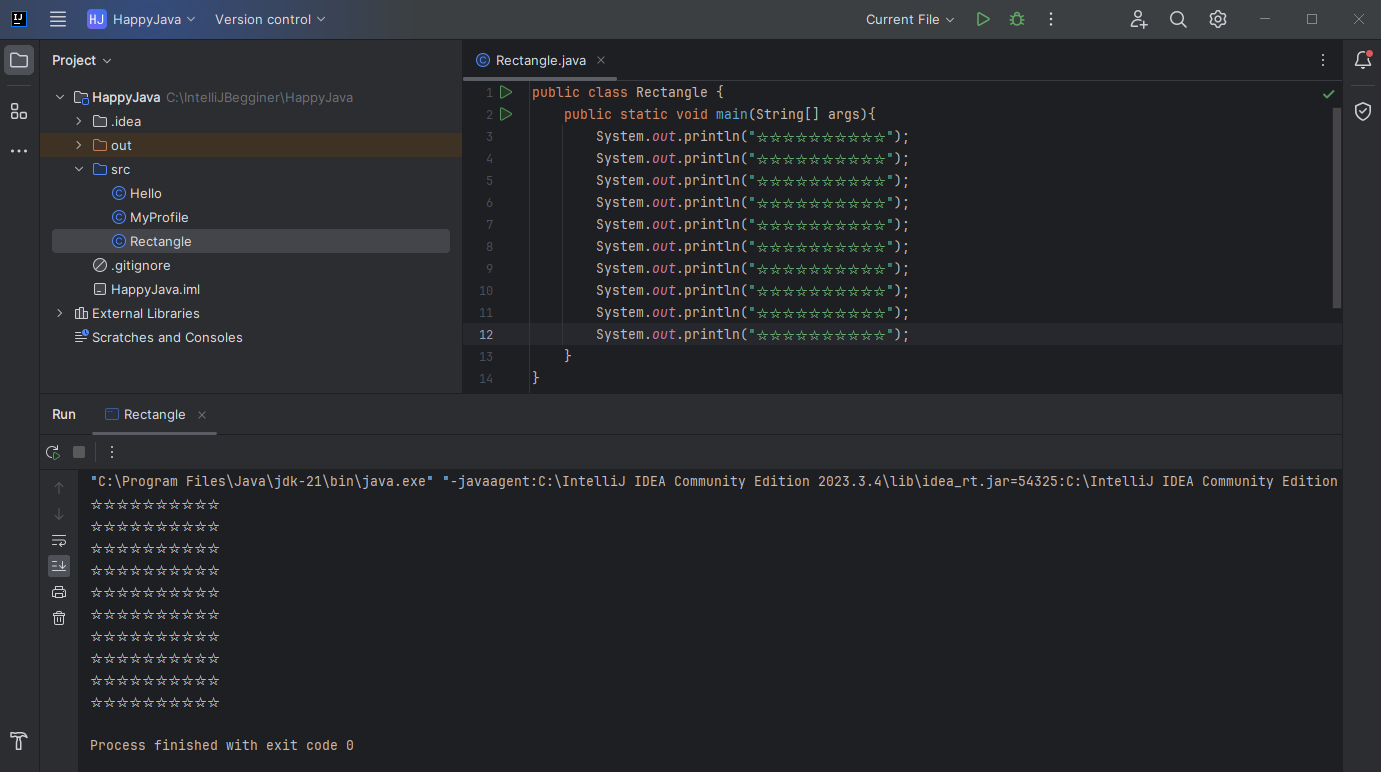
Task: Open the MyProfile class in project tree
Action: click(159, 217)
